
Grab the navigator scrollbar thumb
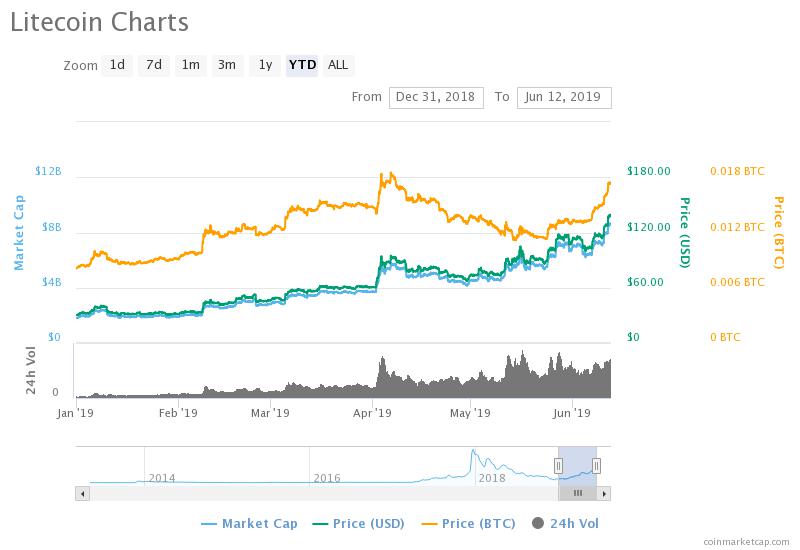578,493
